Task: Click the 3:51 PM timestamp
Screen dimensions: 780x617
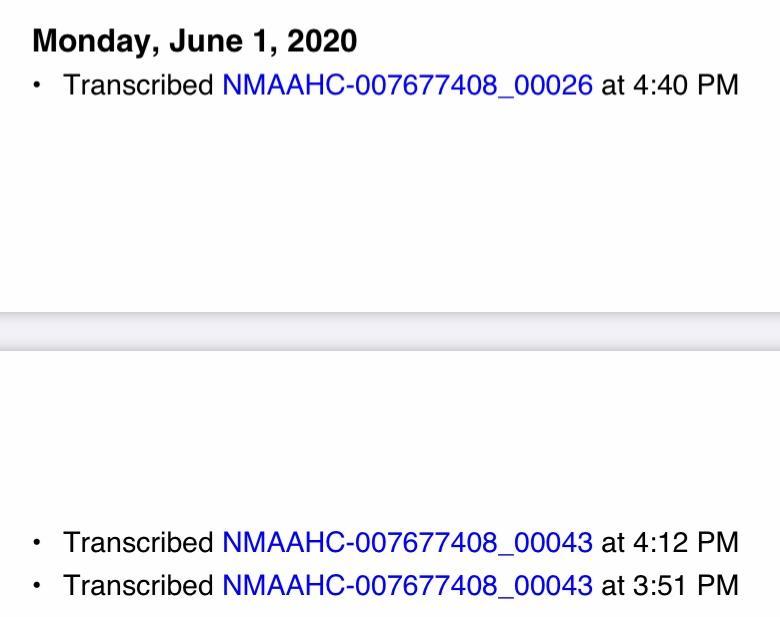Action: coord(686,584)
